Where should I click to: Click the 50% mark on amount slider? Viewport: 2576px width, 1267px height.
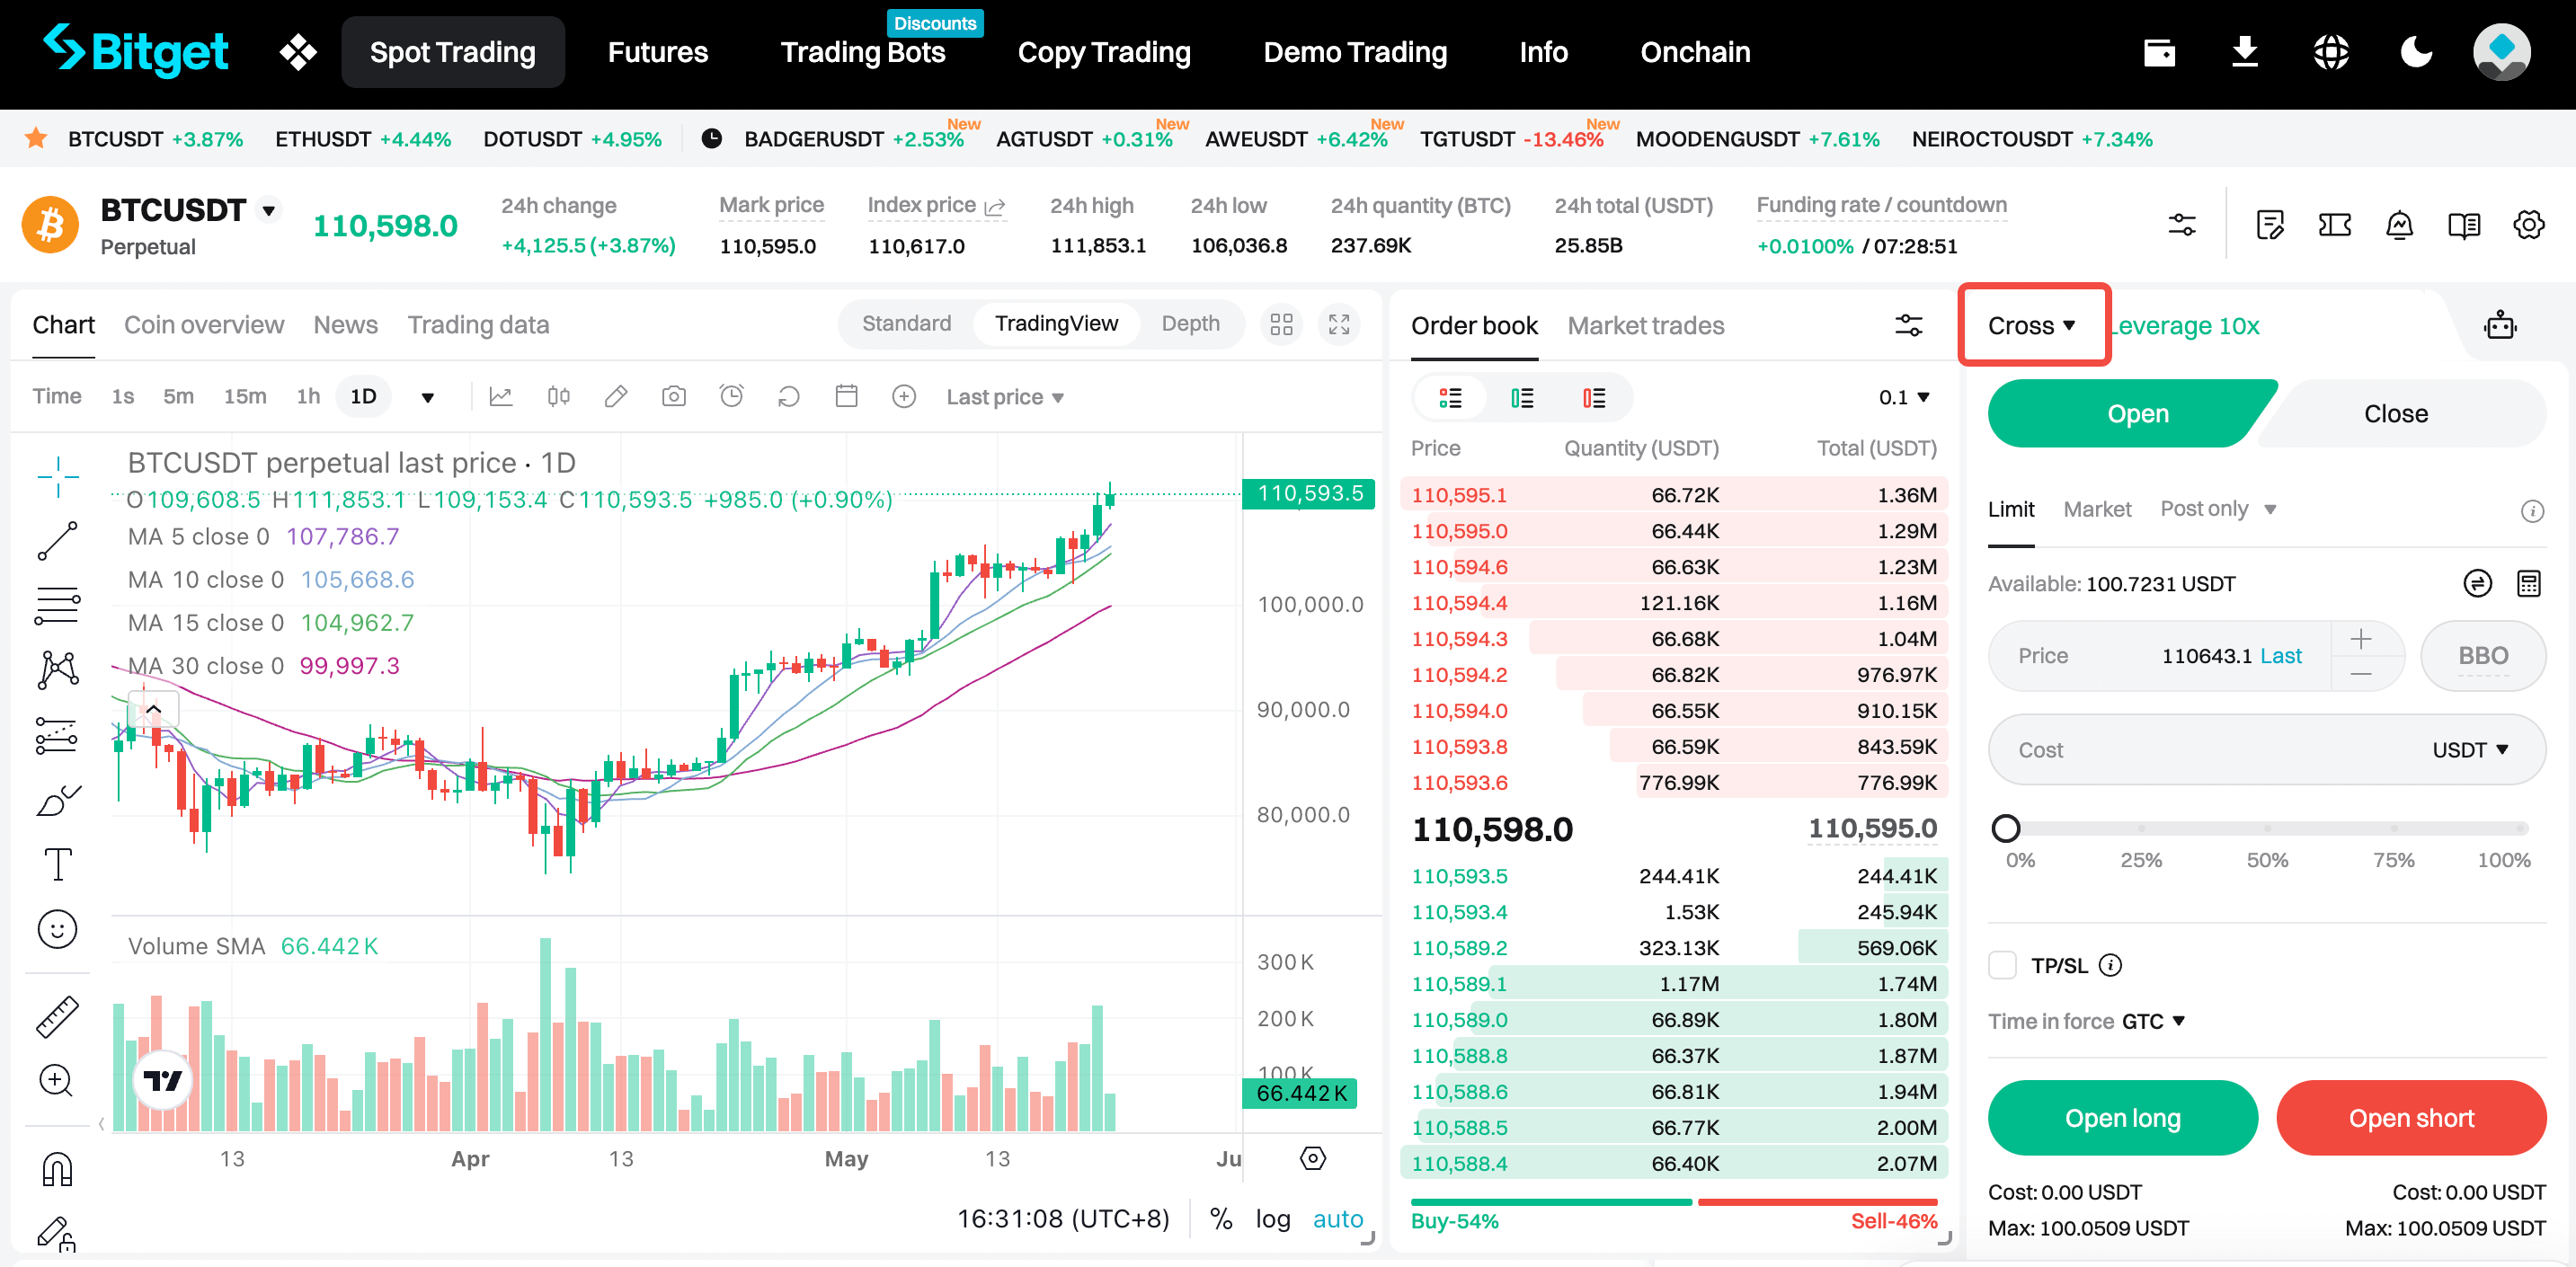coord(2266,829)
